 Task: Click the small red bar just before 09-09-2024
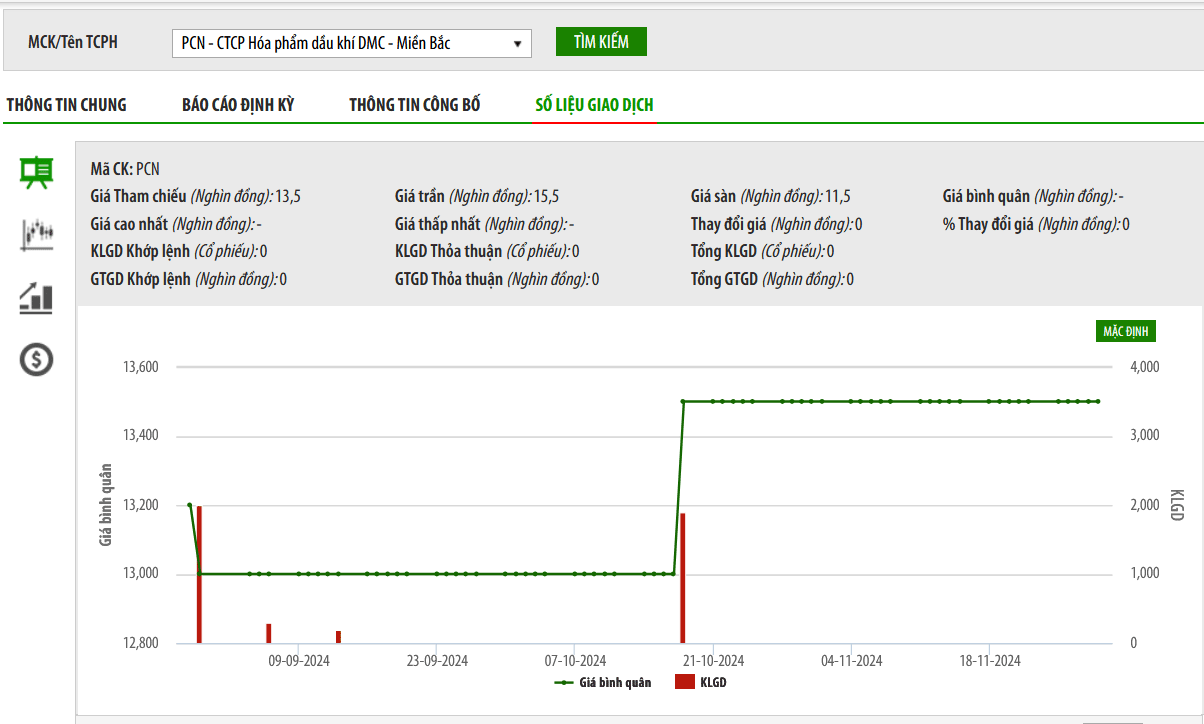pyautogui.click(x=268, y=633)
